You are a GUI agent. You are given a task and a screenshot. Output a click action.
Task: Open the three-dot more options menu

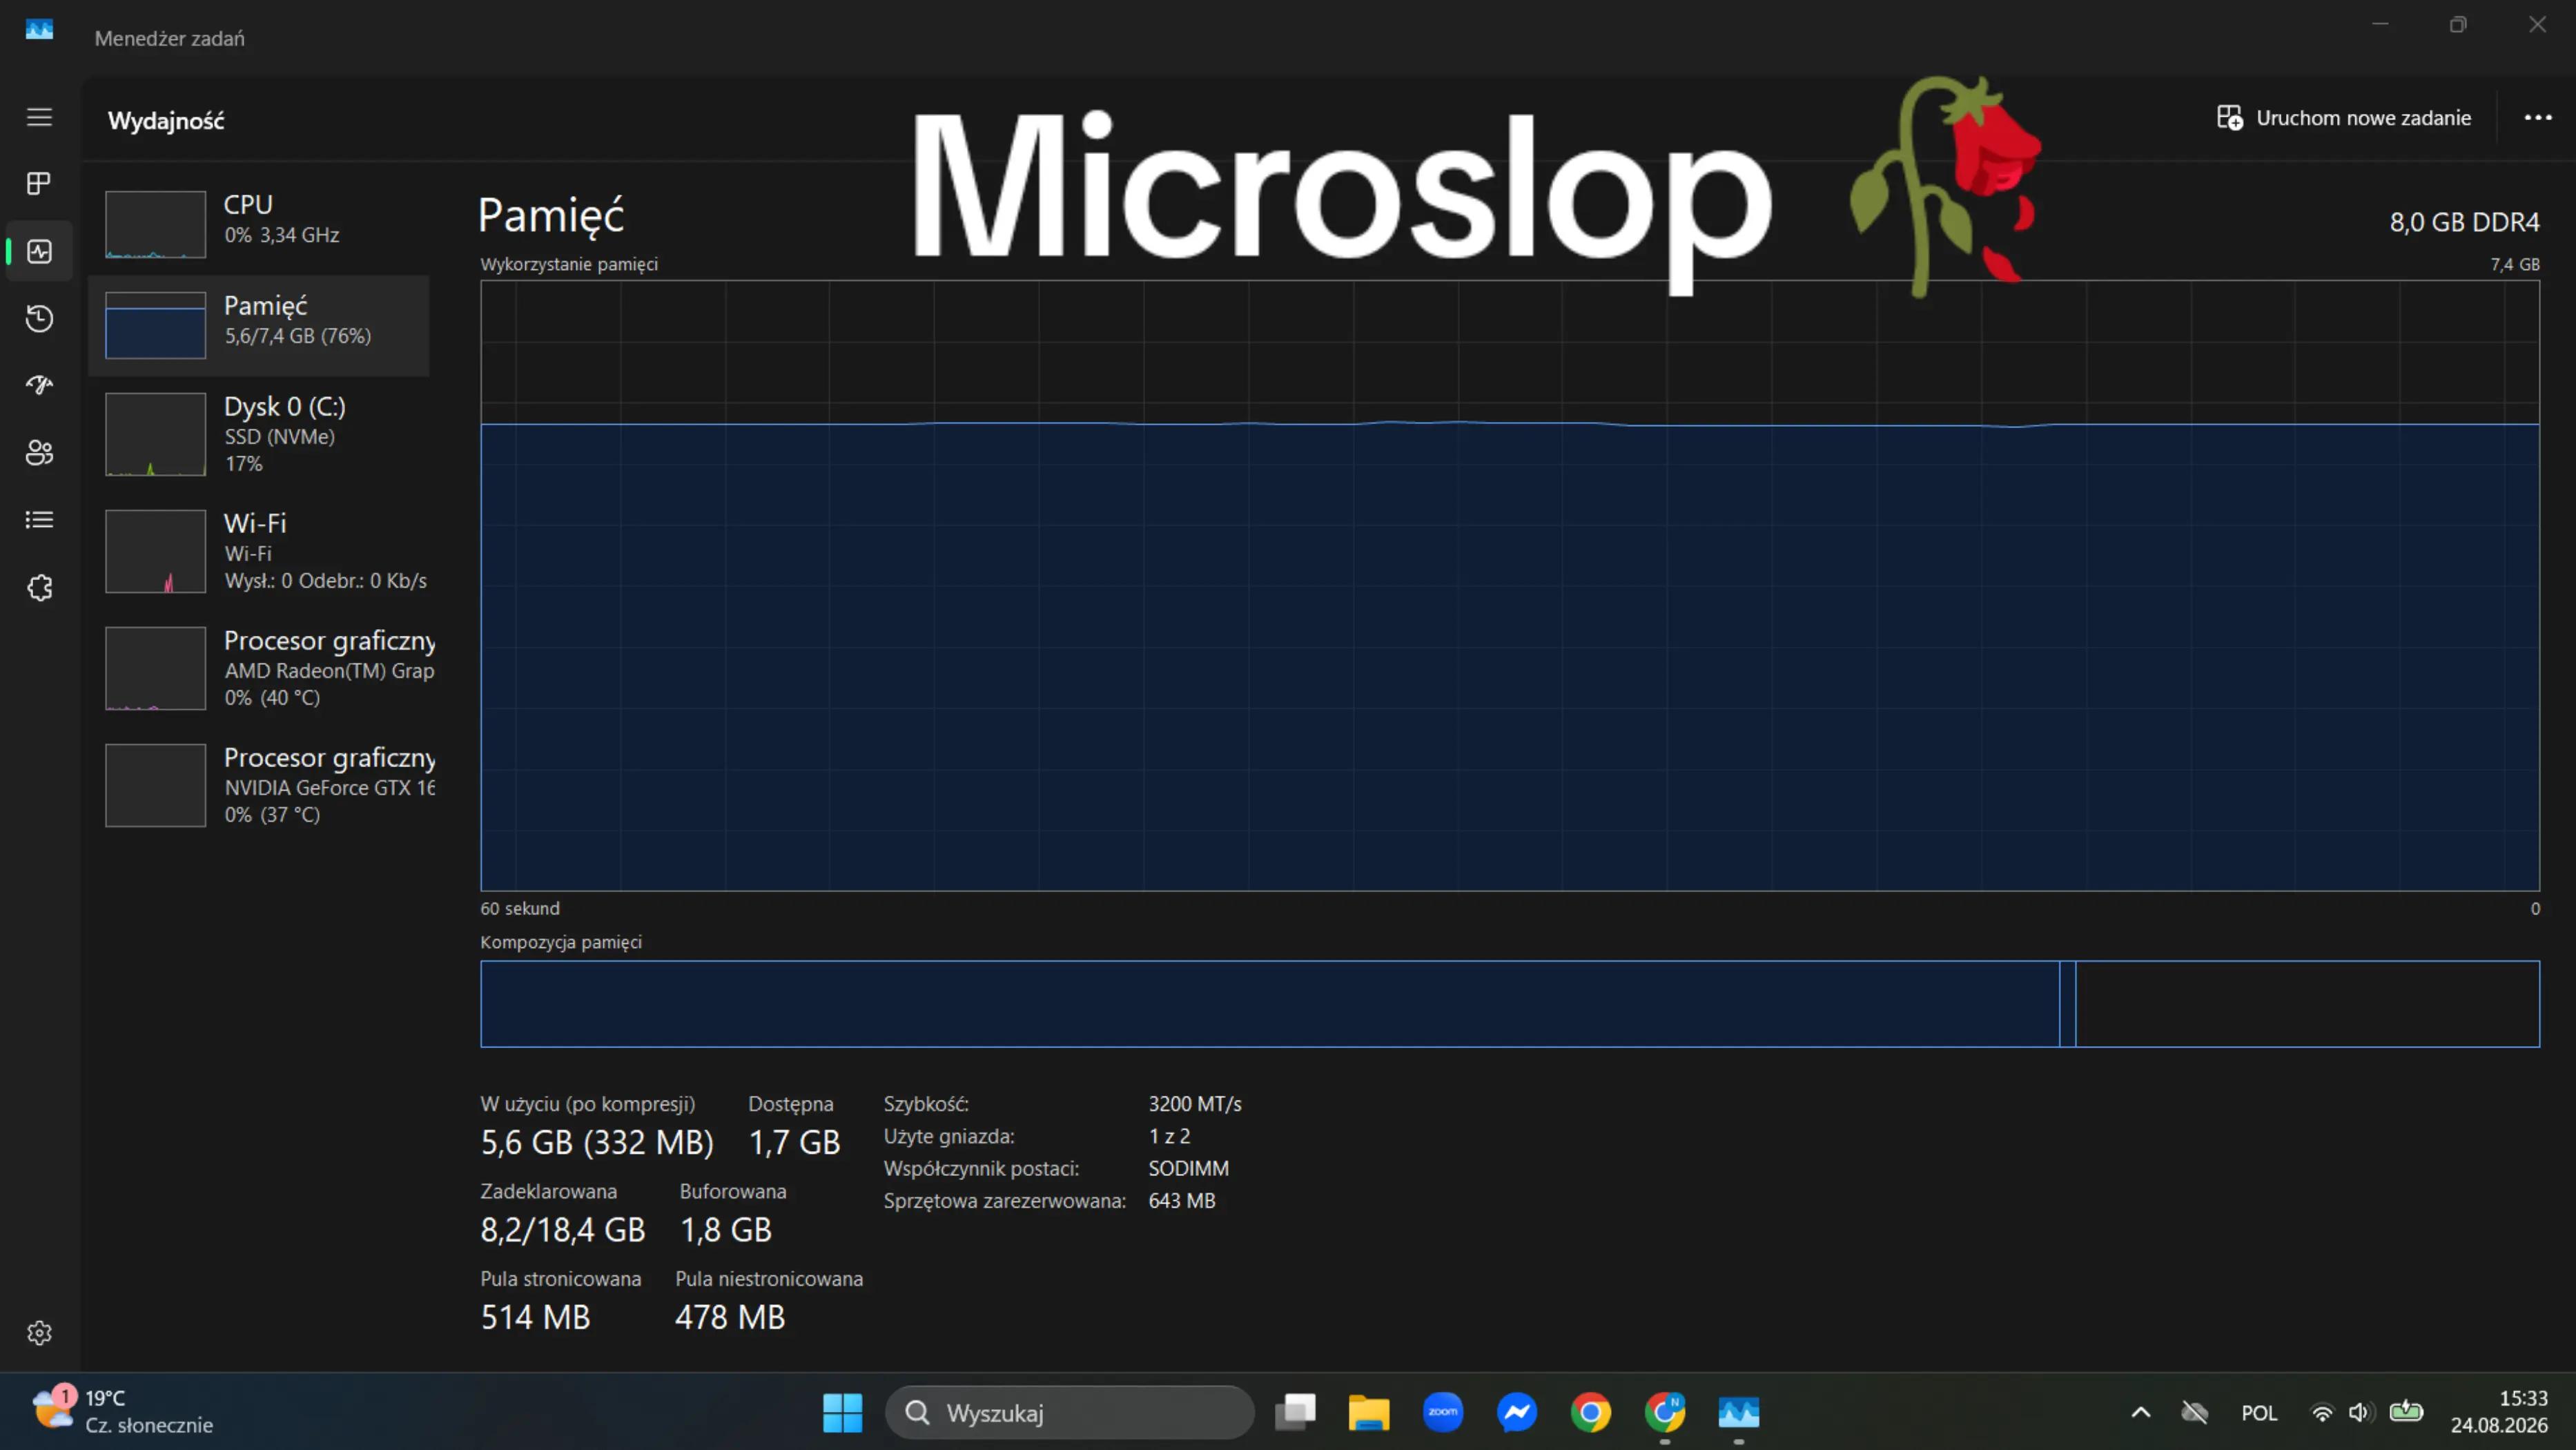(2538, 118)
